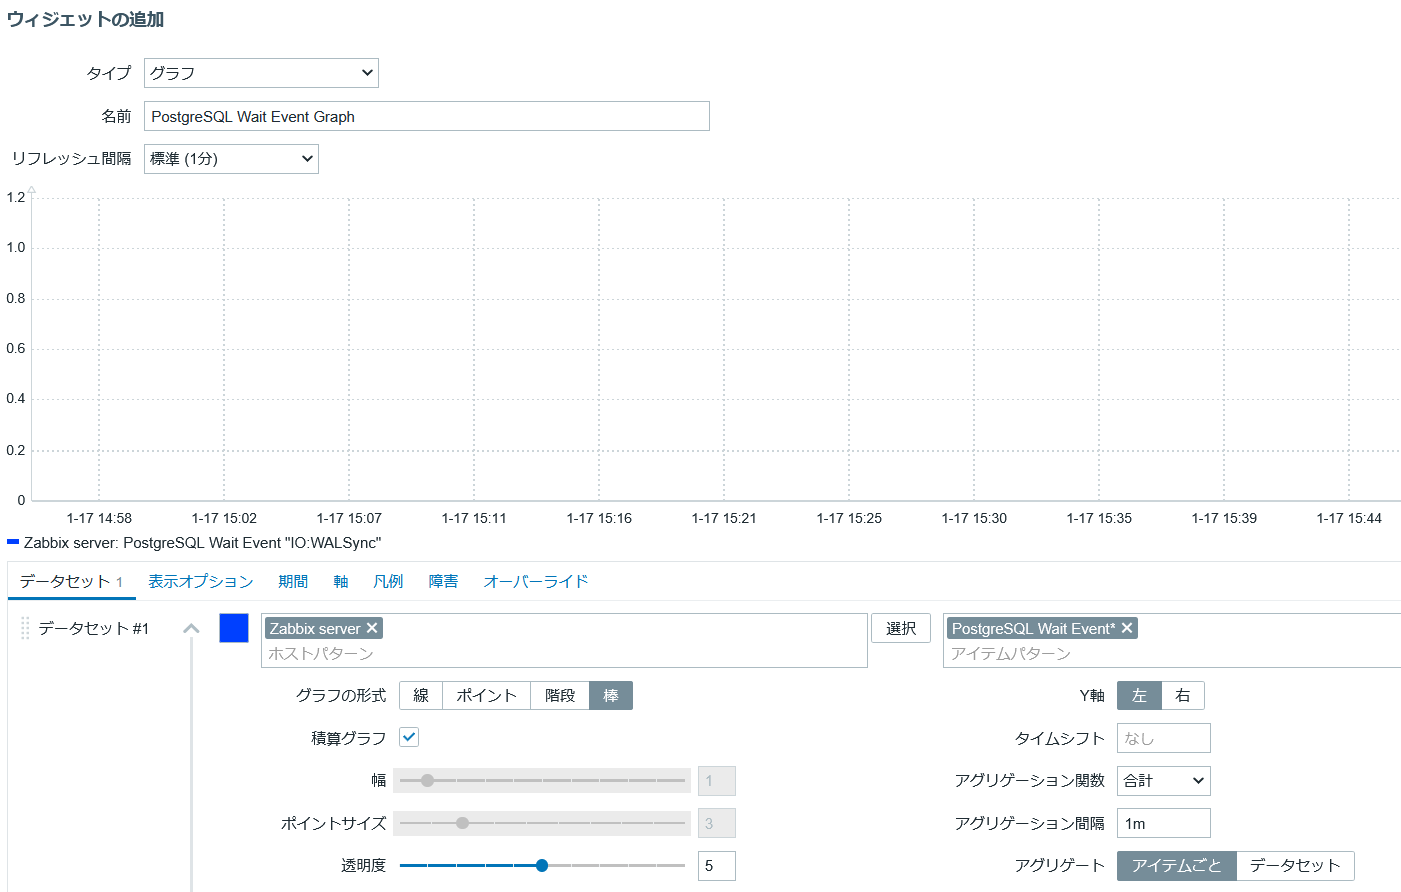
Task: Select 線 graph style
Action: pos(421,696)
